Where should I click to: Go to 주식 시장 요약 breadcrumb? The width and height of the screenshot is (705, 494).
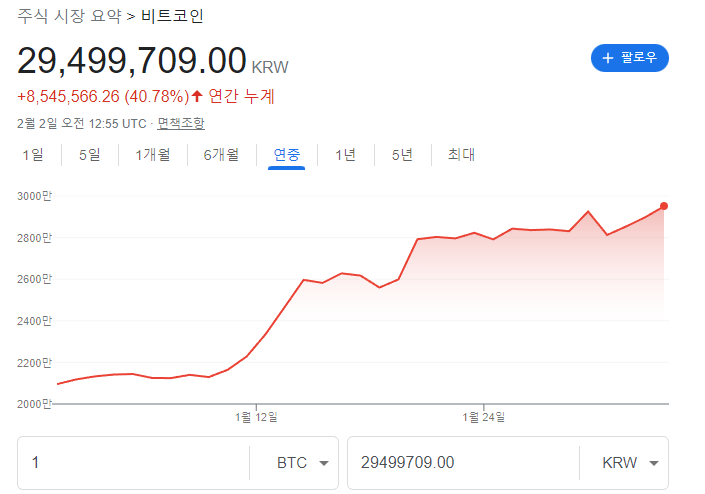(x=68, y=16)
